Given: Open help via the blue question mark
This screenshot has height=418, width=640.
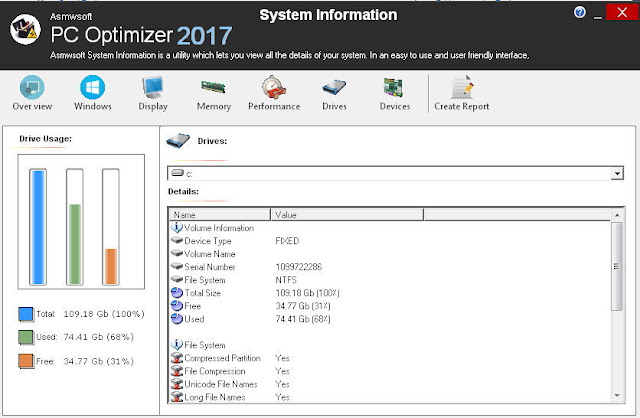Looking at the screenshot, I should tap(580, 12).
